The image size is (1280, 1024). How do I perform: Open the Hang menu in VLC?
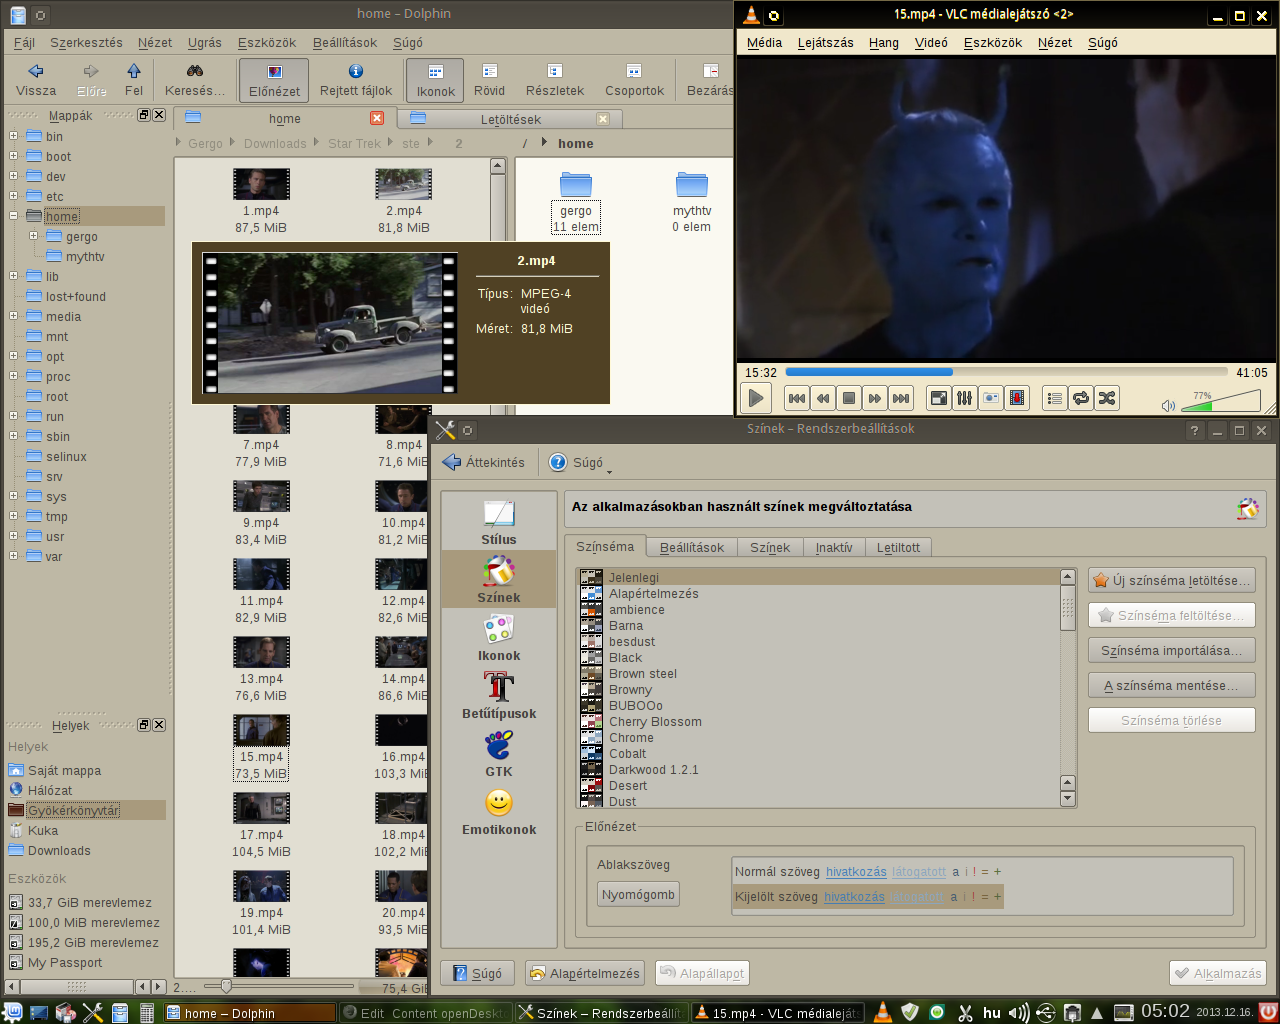point(884,43)
